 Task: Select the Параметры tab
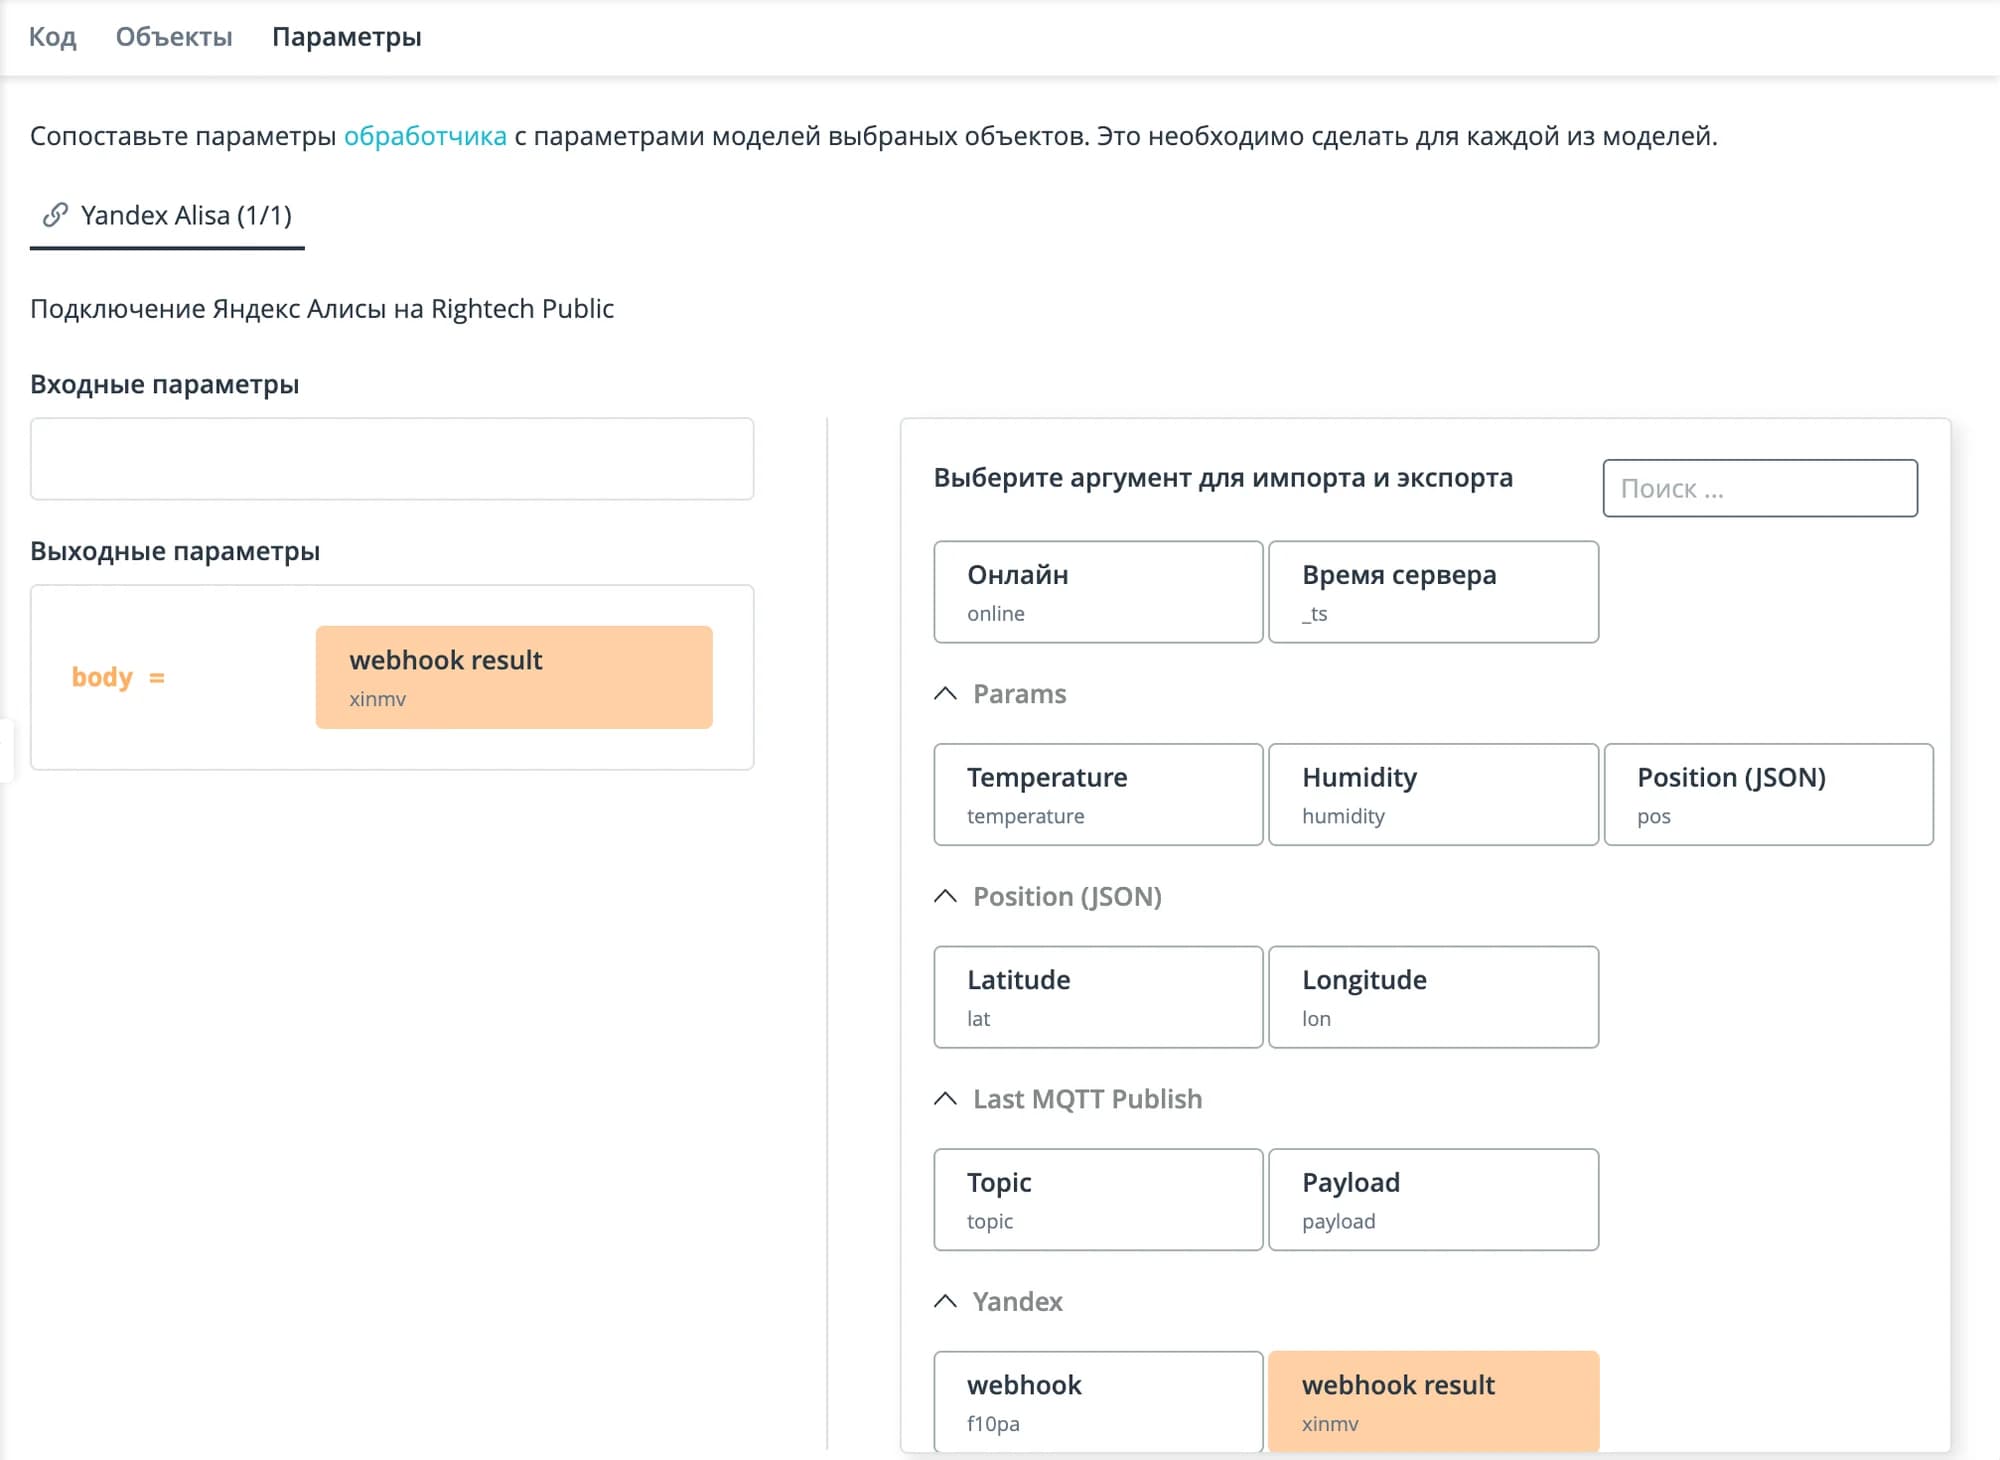pos(346,37)
